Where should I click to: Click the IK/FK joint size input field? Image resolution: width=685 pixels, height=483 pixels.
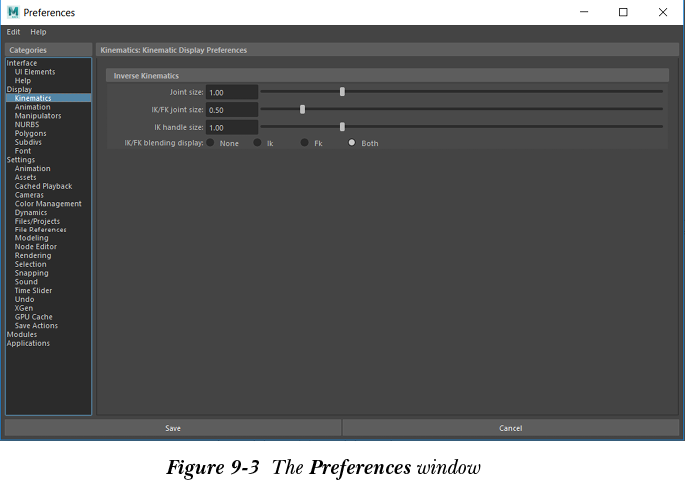click(x=232, y=110)
